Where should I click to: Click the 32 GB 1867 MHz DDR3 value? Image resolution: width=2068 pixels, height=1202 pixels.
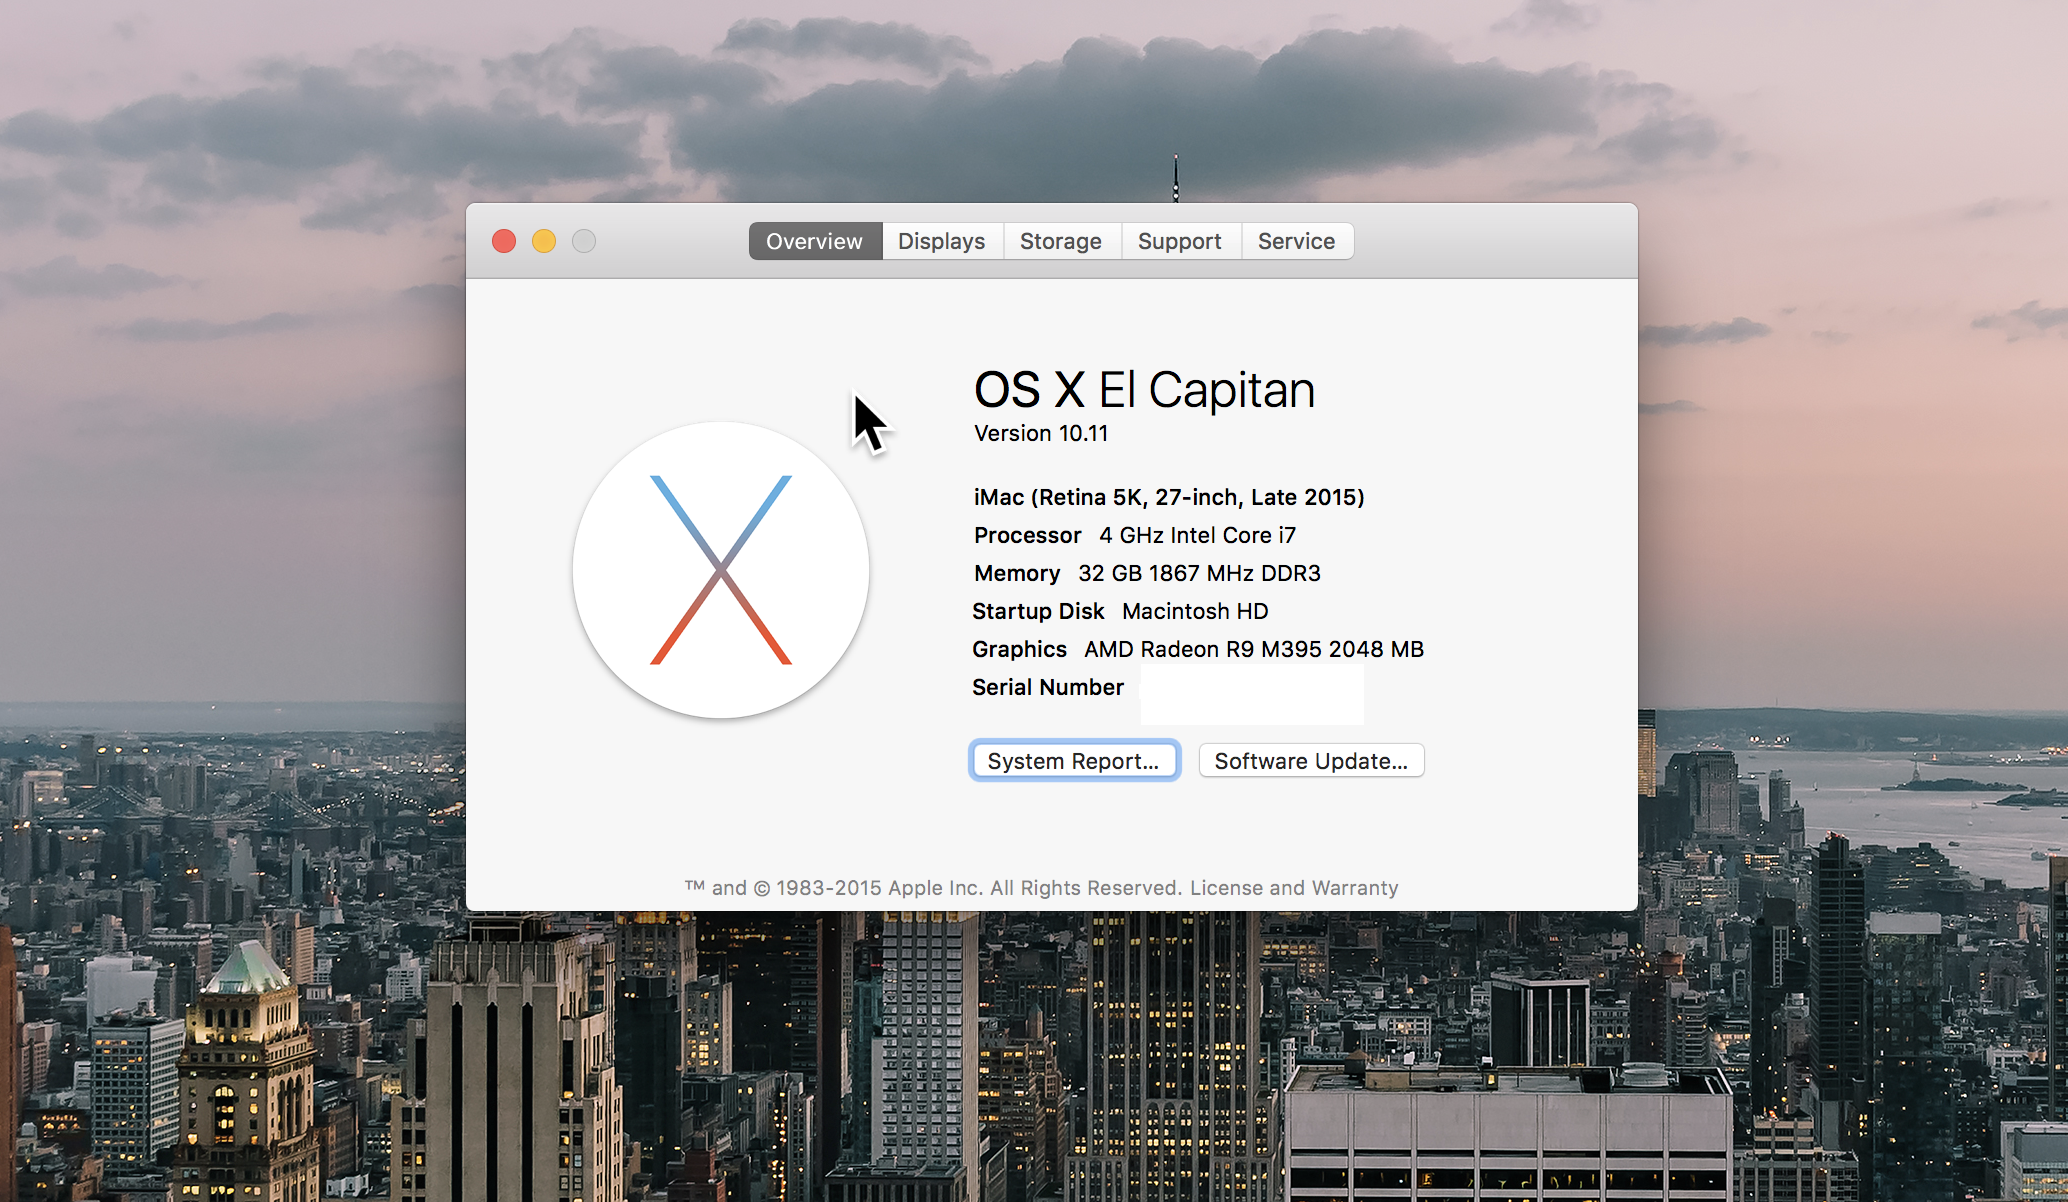pyautogui.click(x=1199, y=573)
